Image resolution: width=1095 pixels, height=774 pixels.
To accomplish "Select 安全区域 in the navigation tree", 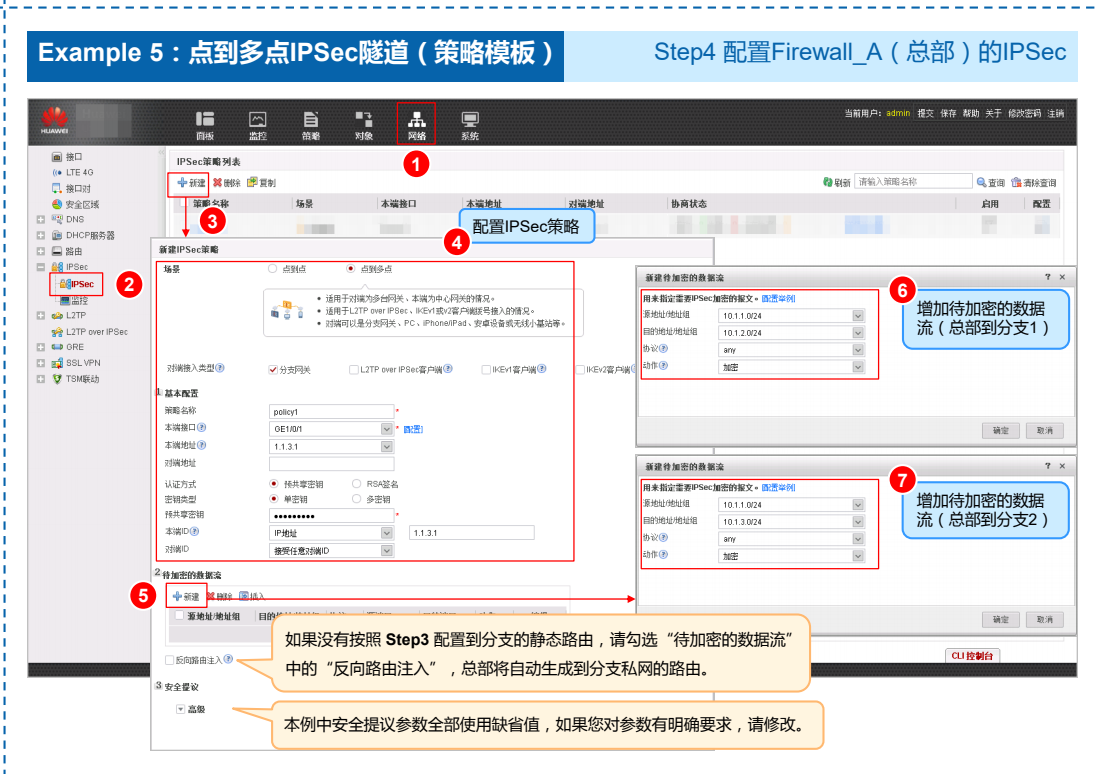I will point(75,205).
